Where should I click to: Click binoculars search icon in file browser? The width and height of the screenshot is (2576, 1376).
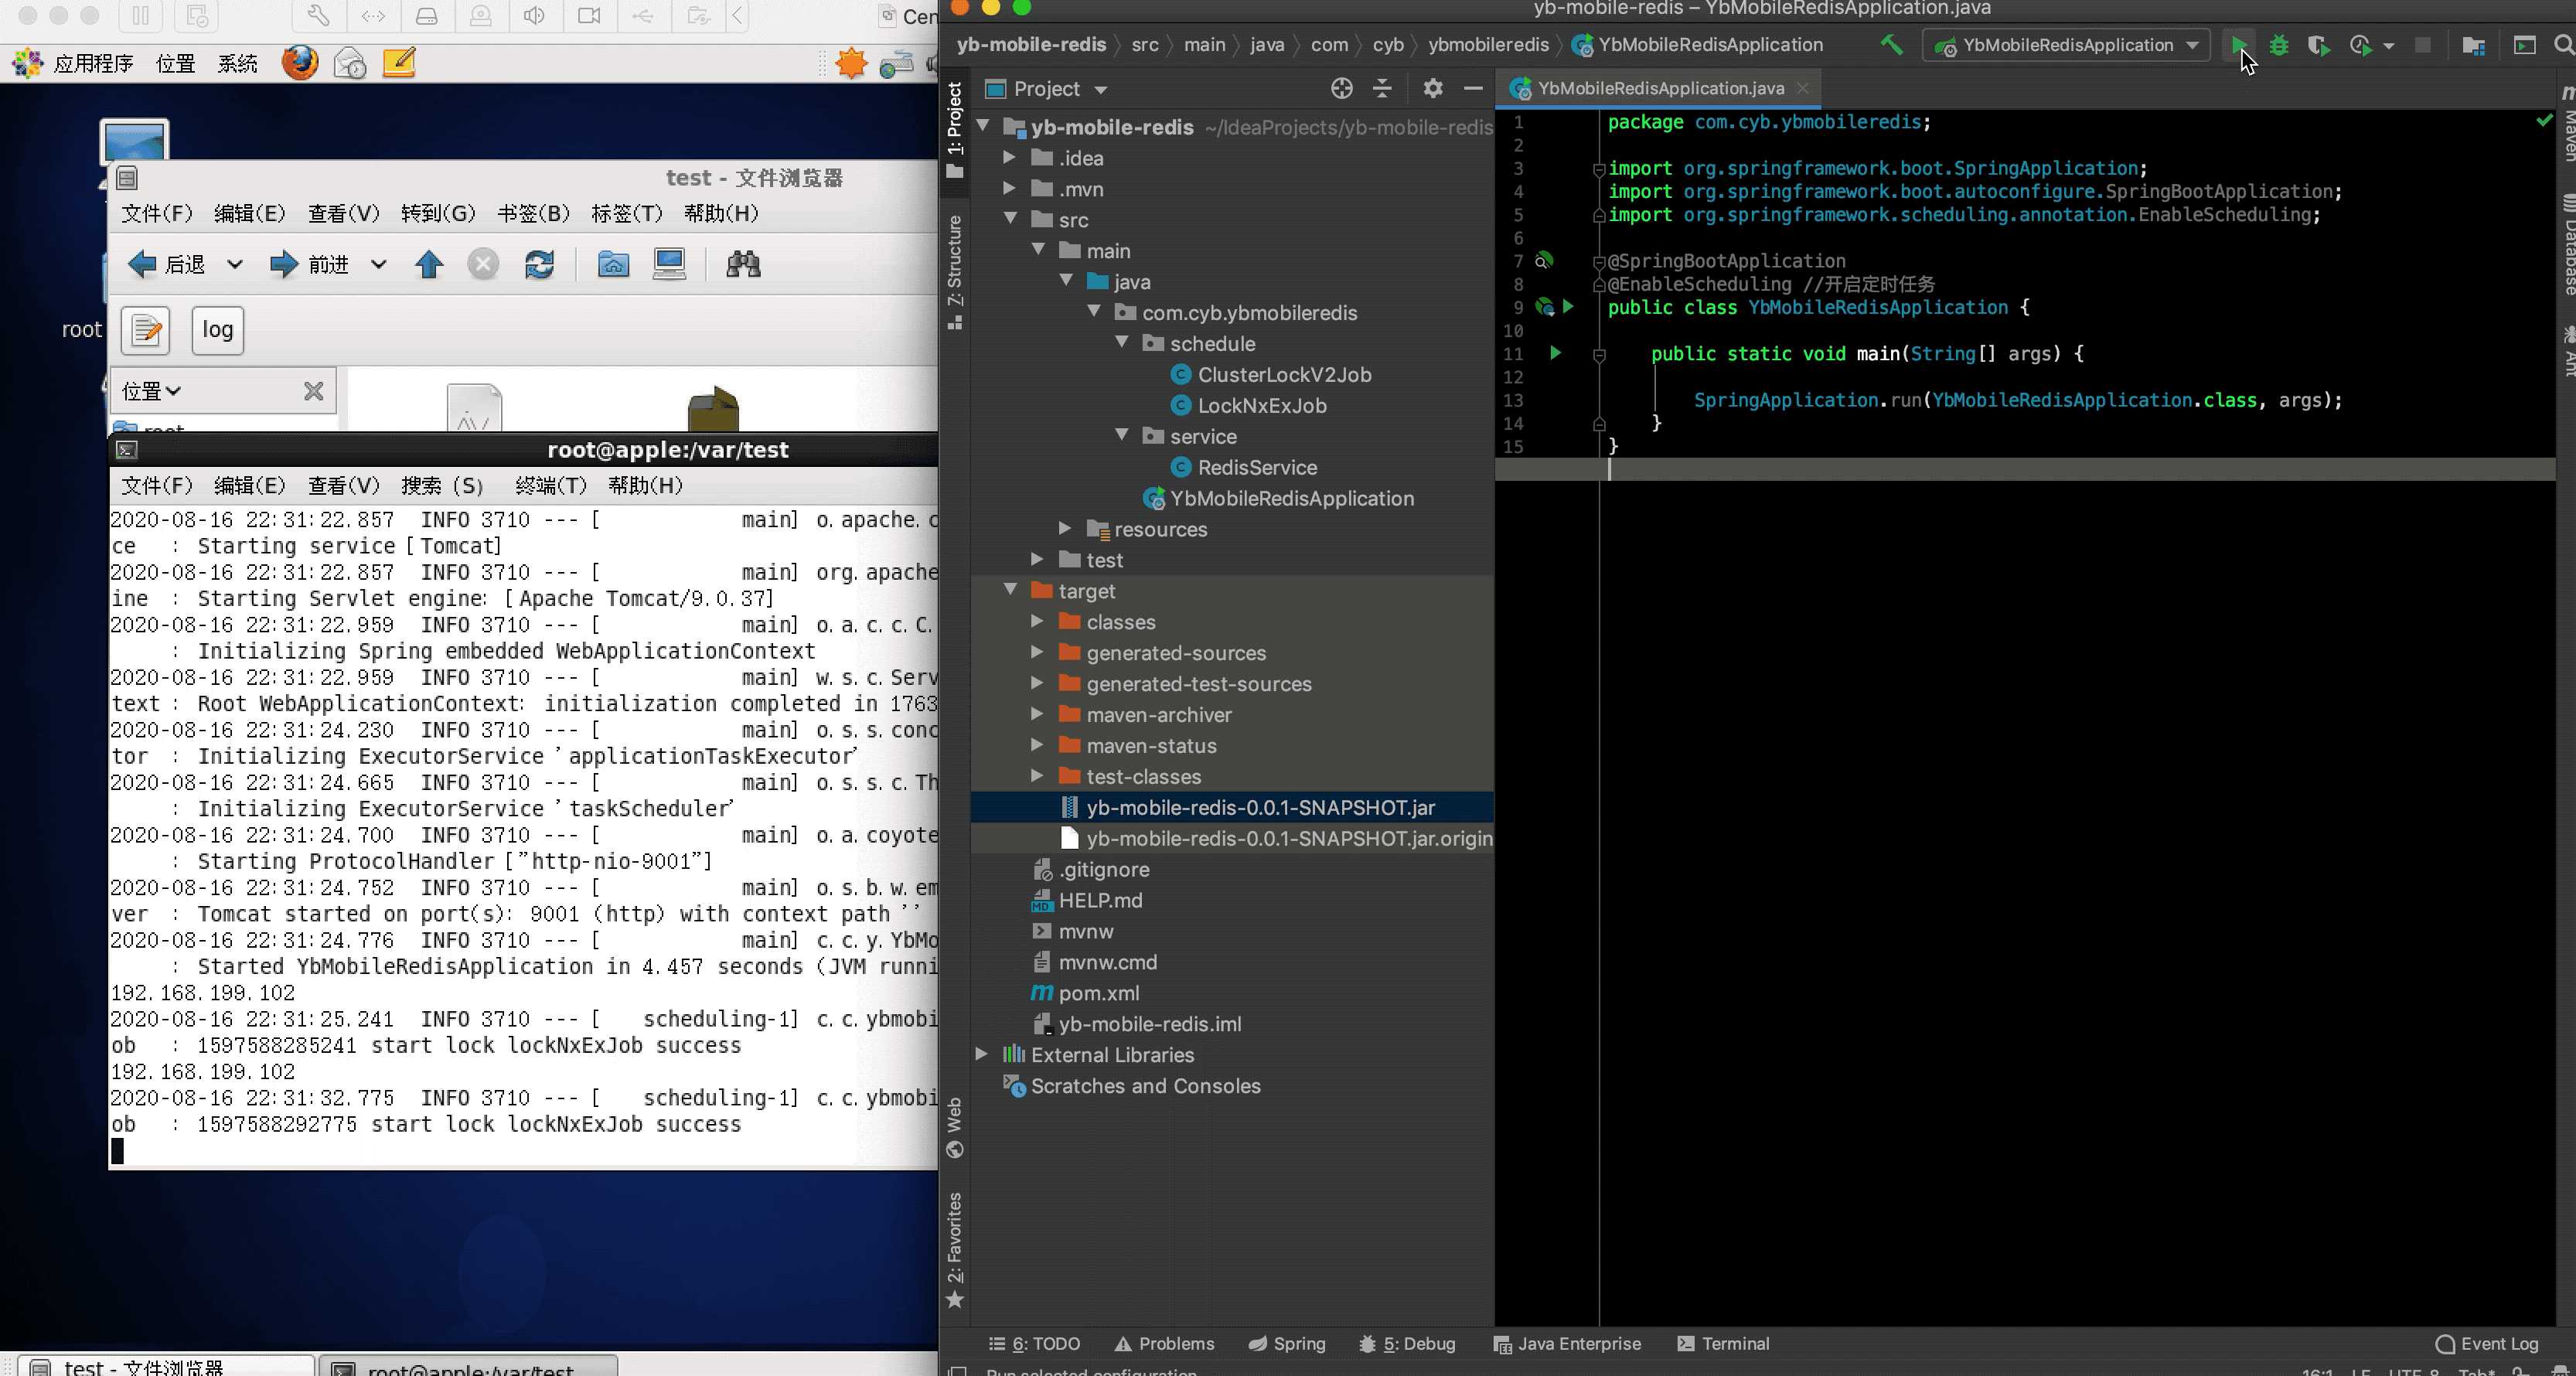(x=743, y=264)
